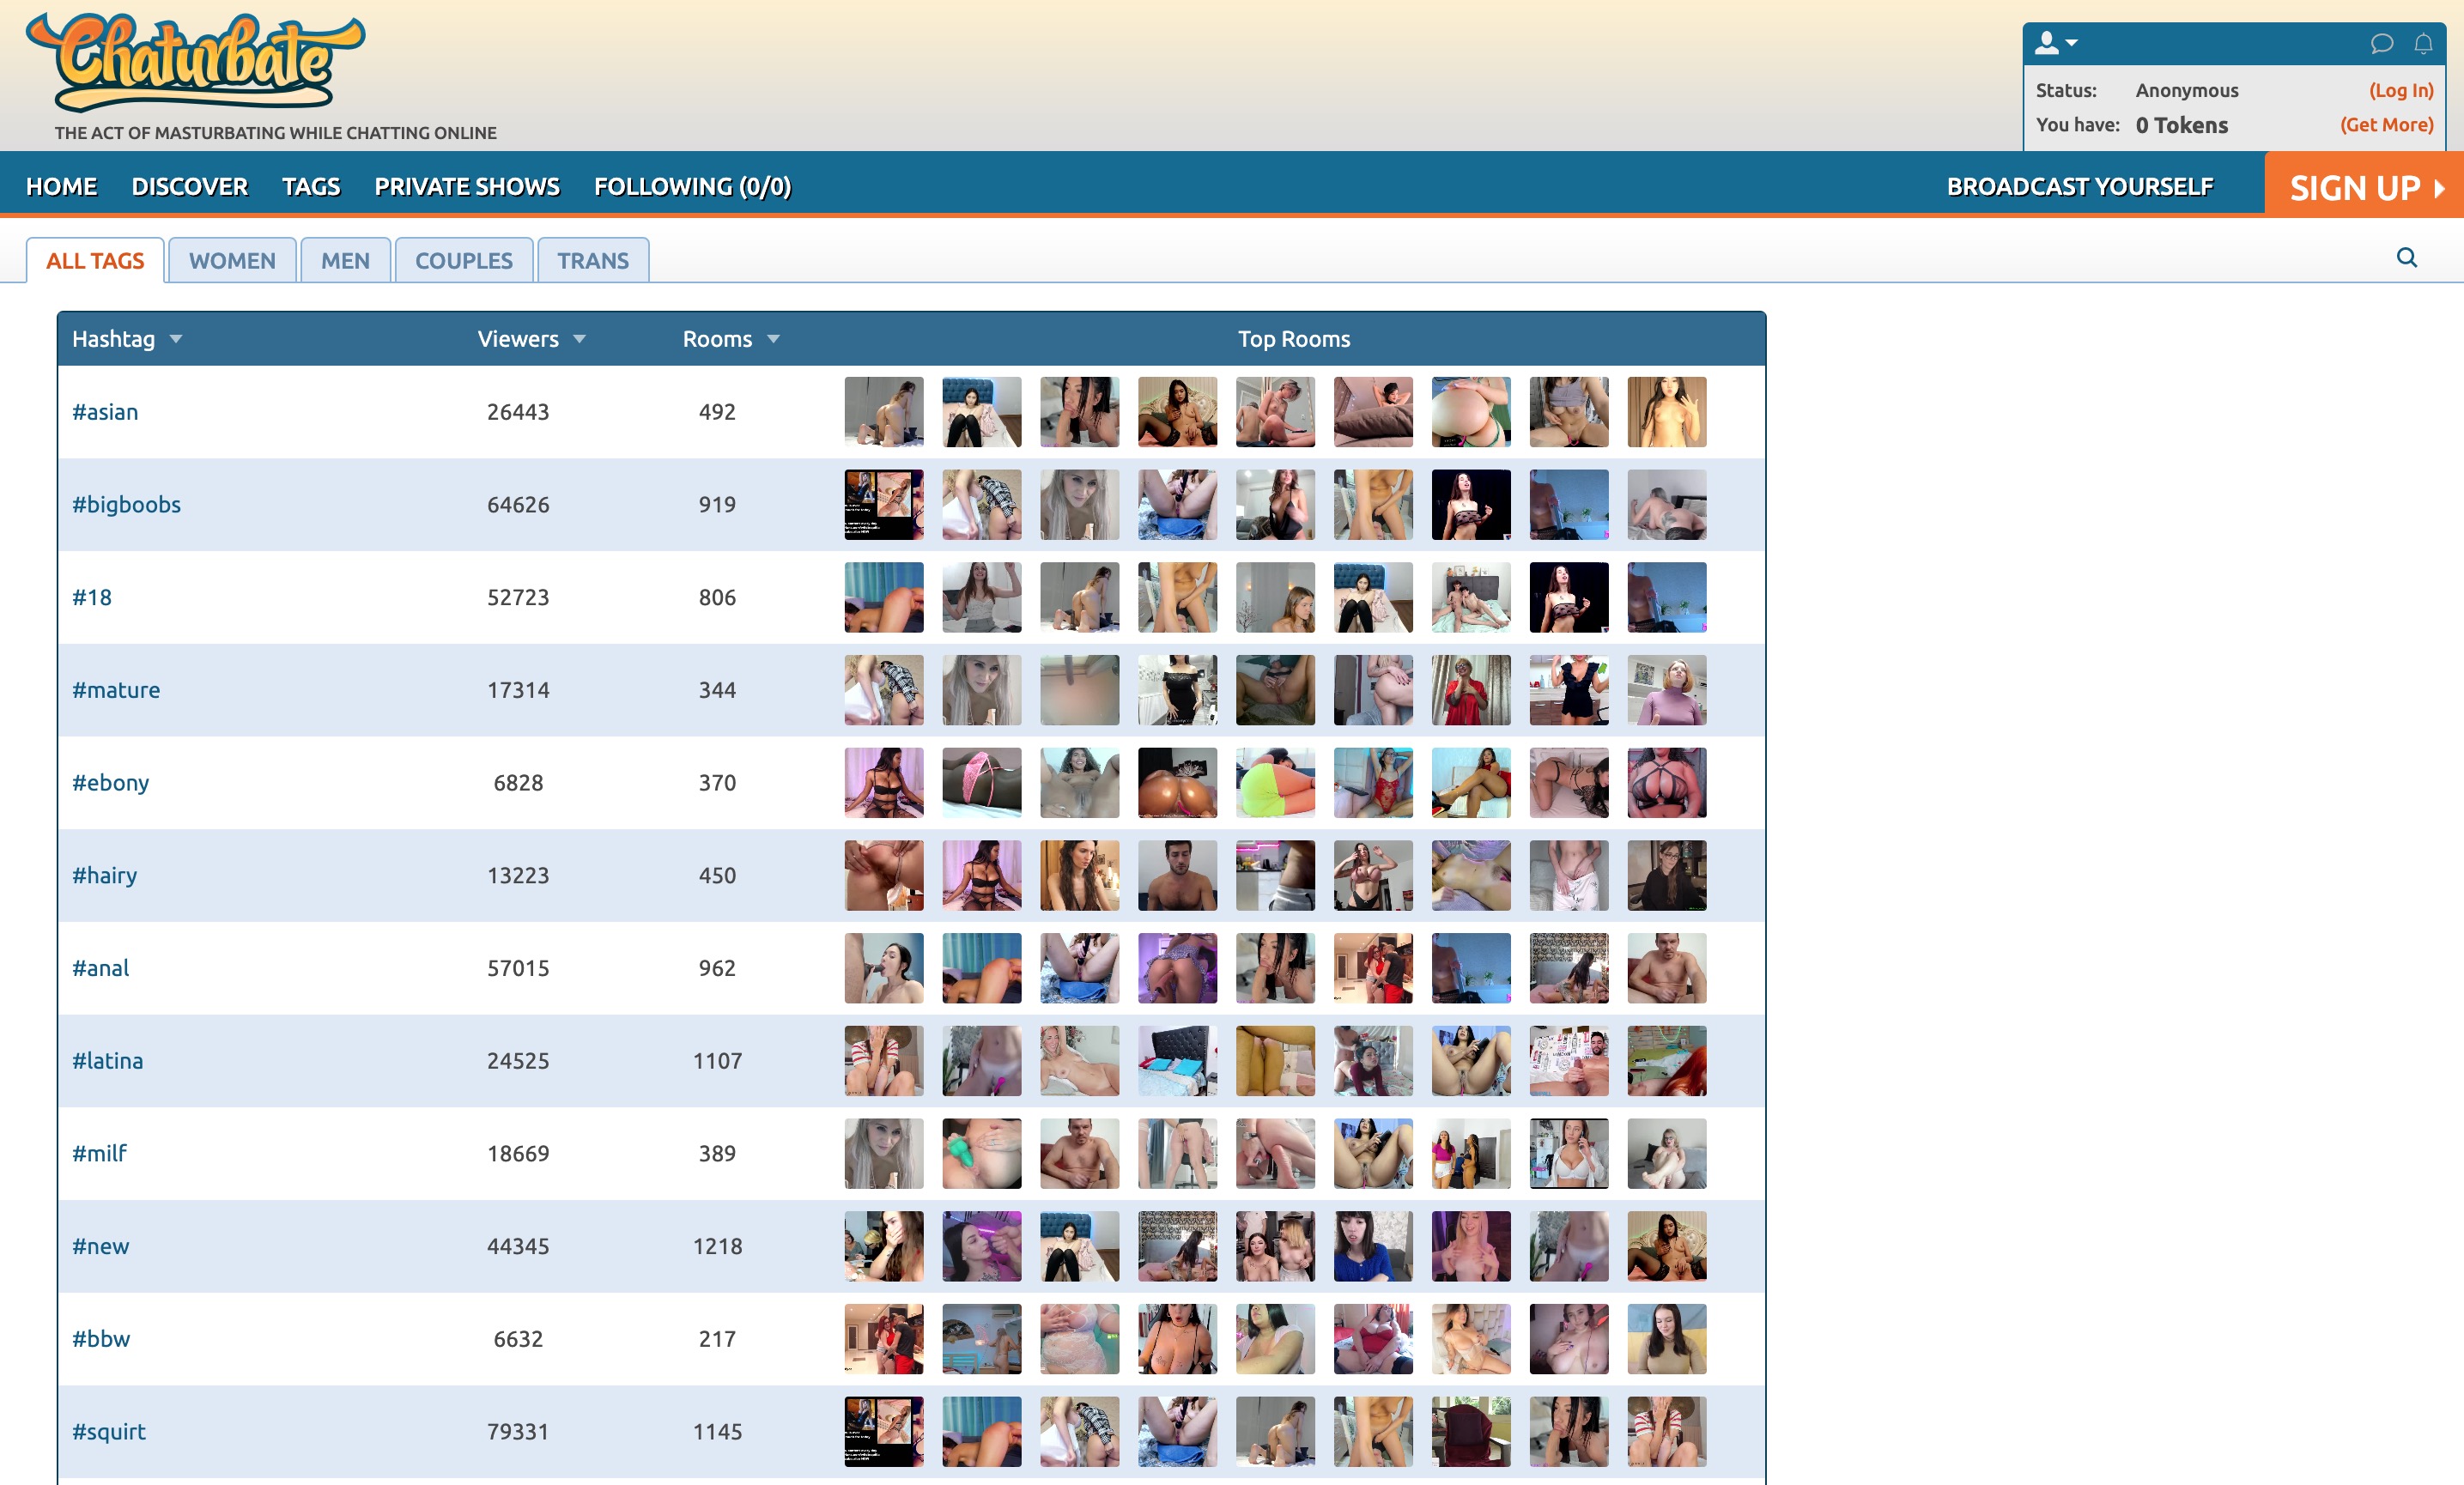
Task: Select the ALL TAGS tab
Action: (95, 261)
